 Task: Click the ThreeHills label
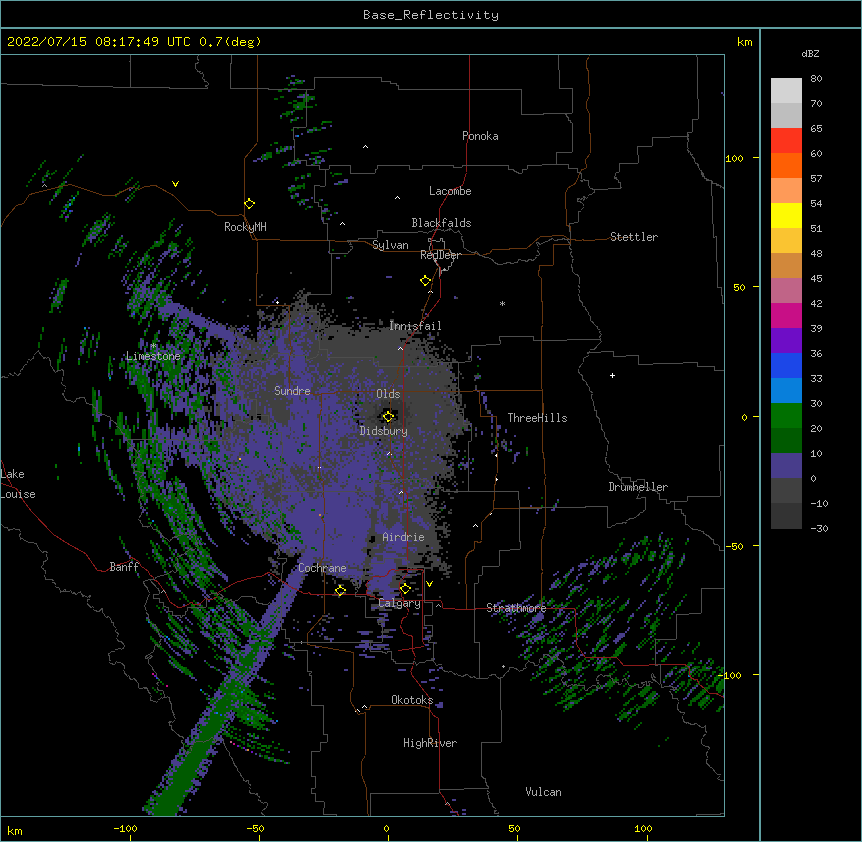pos(537,418)
